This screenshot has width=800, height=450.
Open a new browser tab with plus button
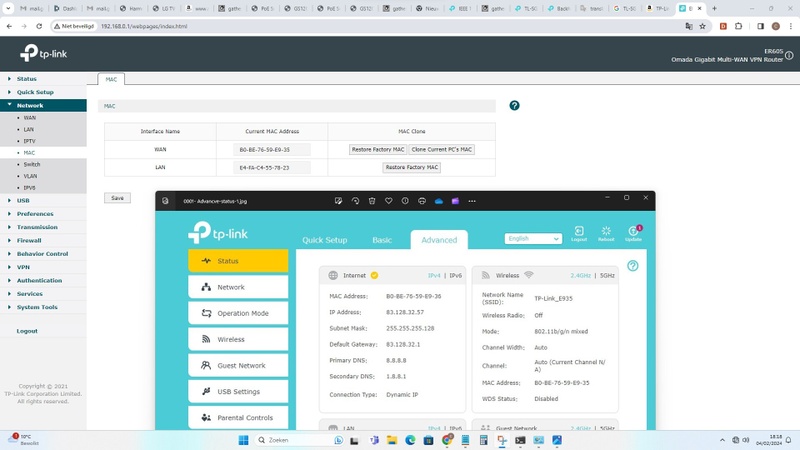pos(714,8)
